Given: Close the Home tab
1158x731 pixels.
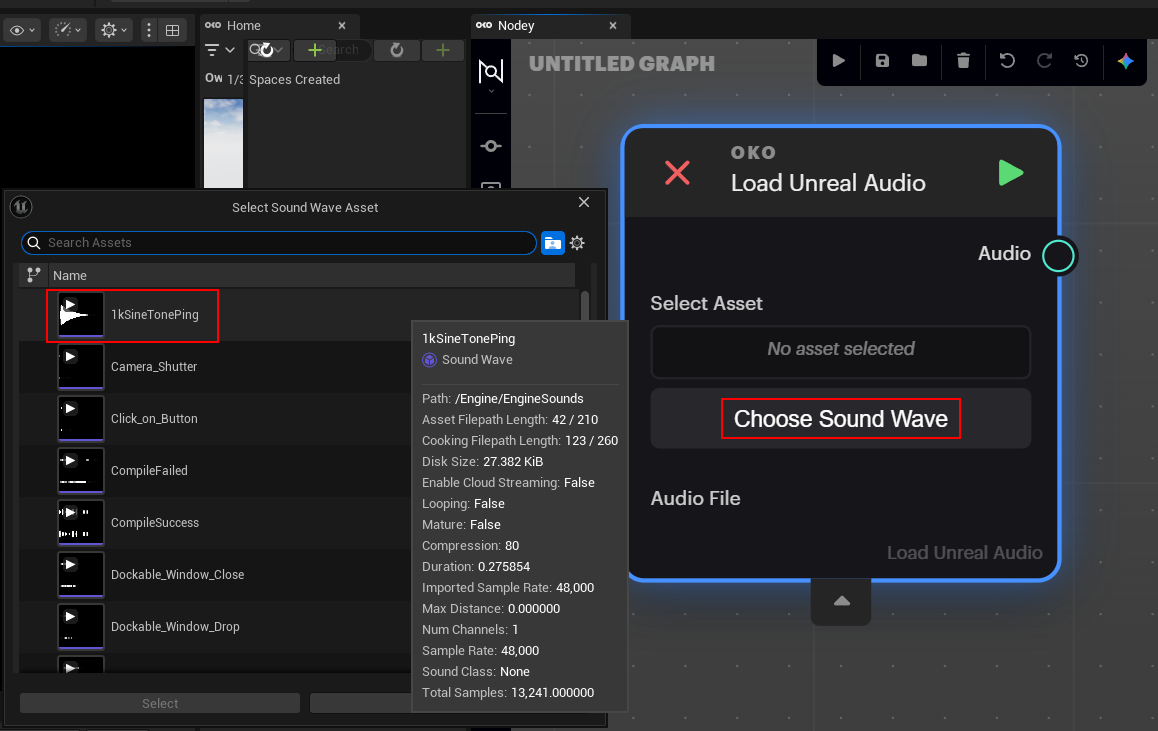Looking at the screenshot, I should coord(342,26).
